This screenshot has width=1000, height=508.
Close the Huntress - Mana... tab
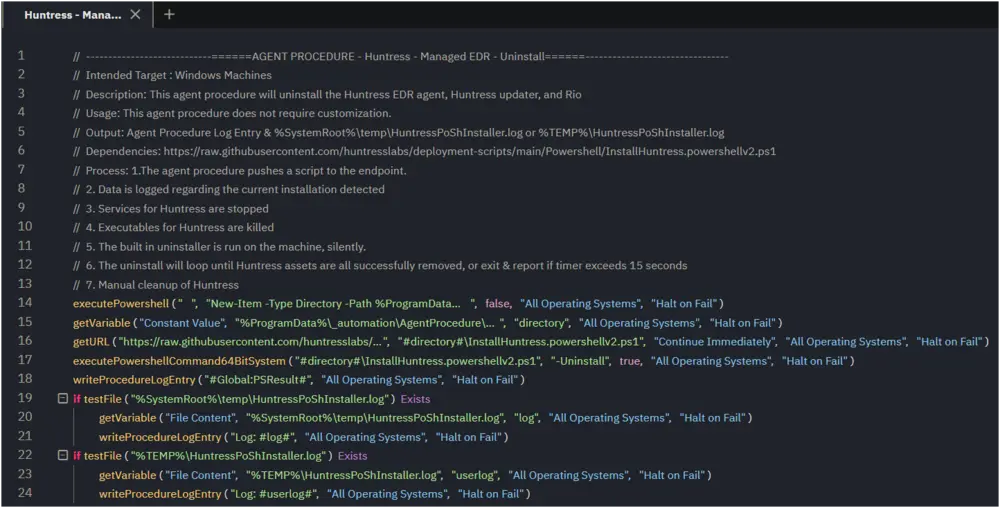135,14
